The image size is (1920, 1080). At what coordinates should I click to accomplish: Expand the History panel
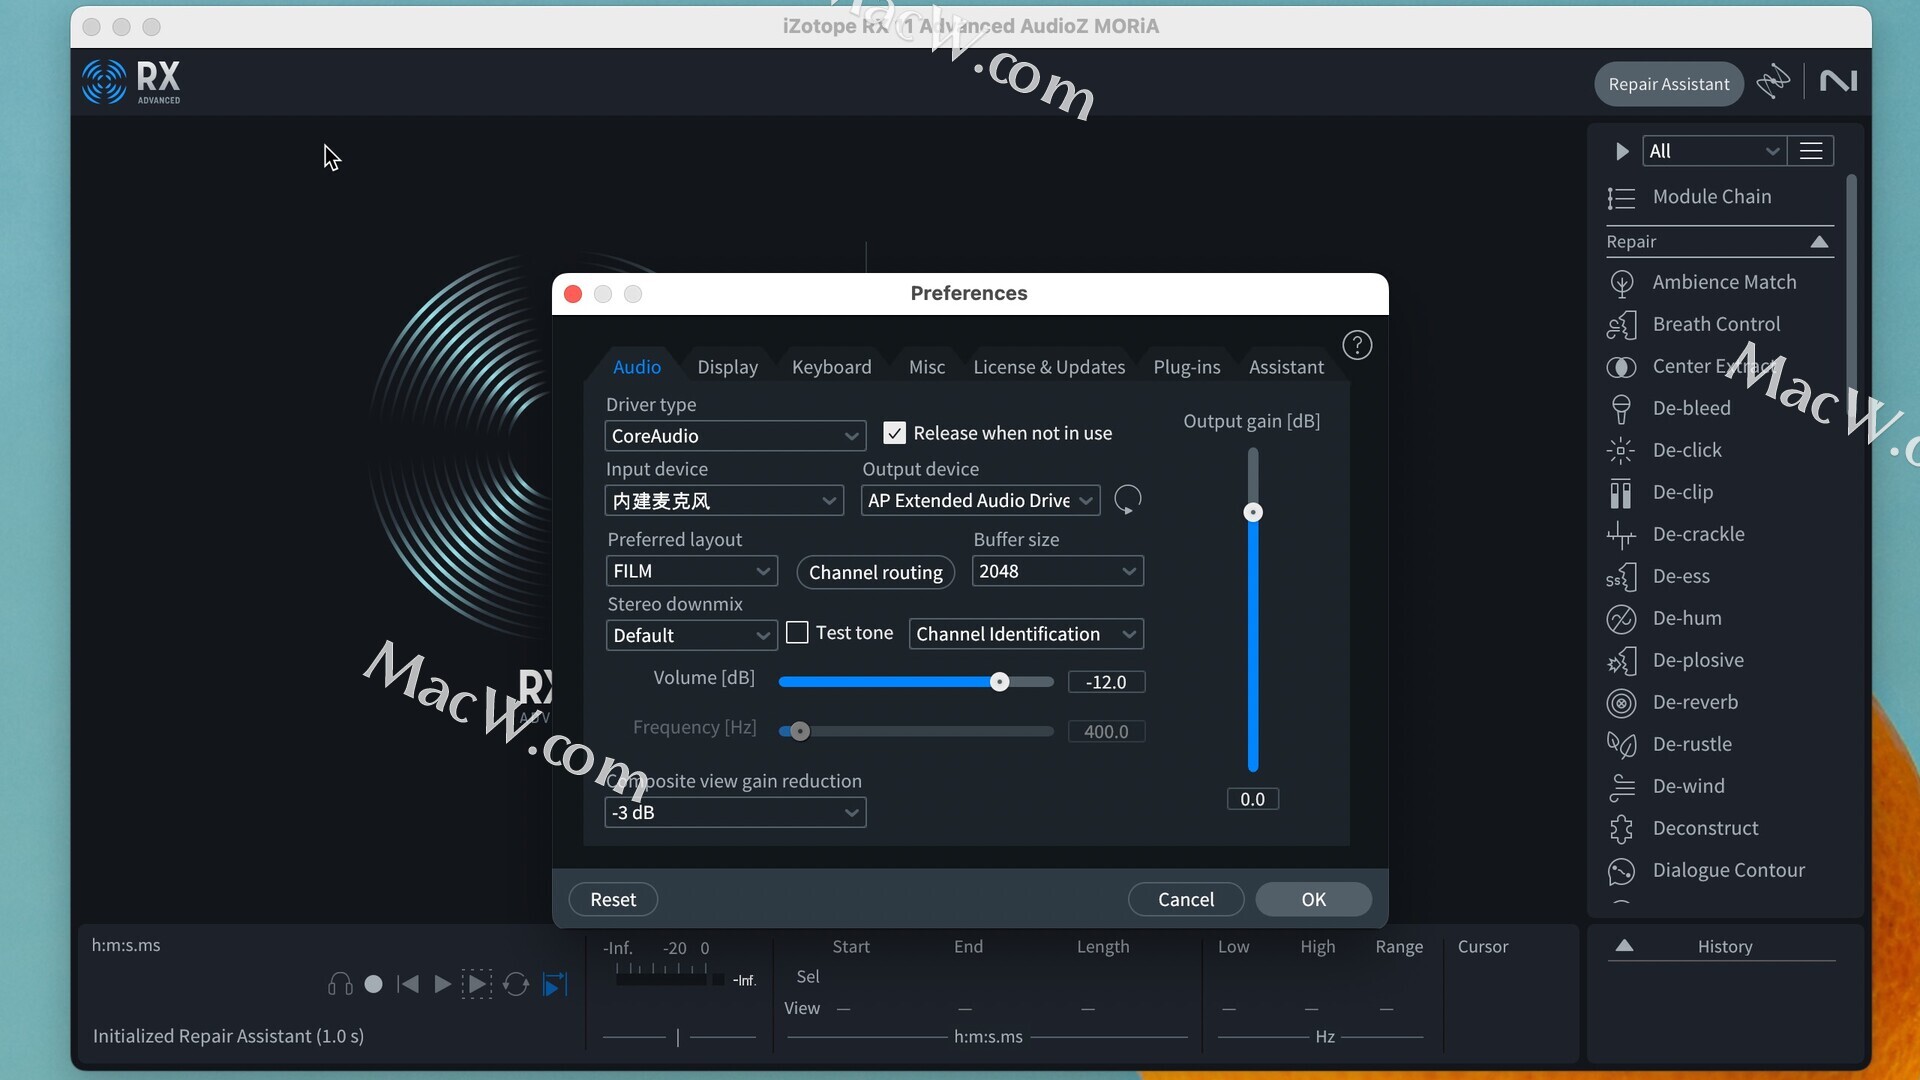[x=1625, y=946]
